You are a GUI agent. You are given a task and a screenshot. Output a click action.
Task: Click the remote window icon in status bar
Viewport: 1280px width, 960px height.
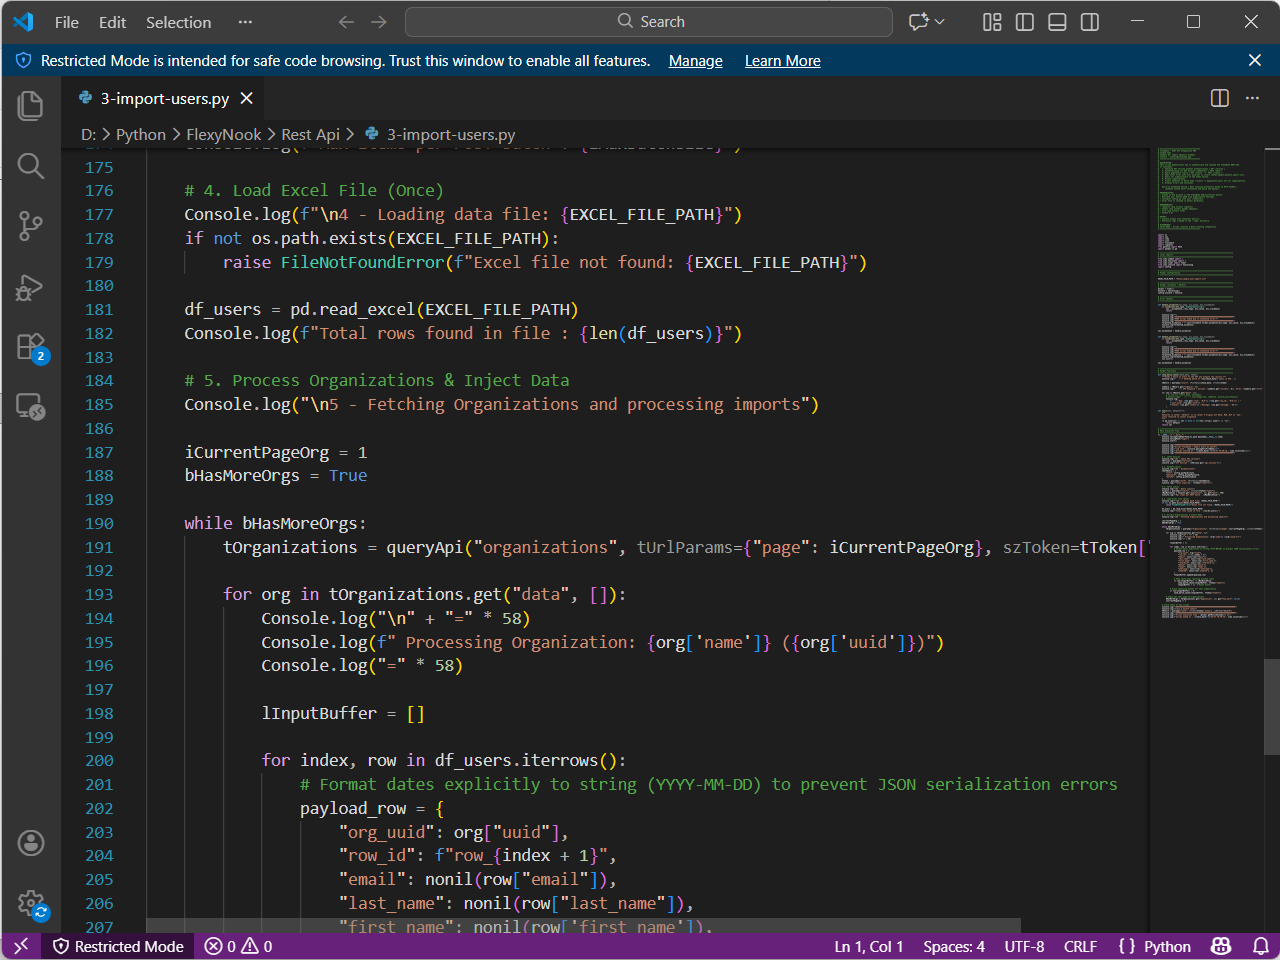point(21,946)
